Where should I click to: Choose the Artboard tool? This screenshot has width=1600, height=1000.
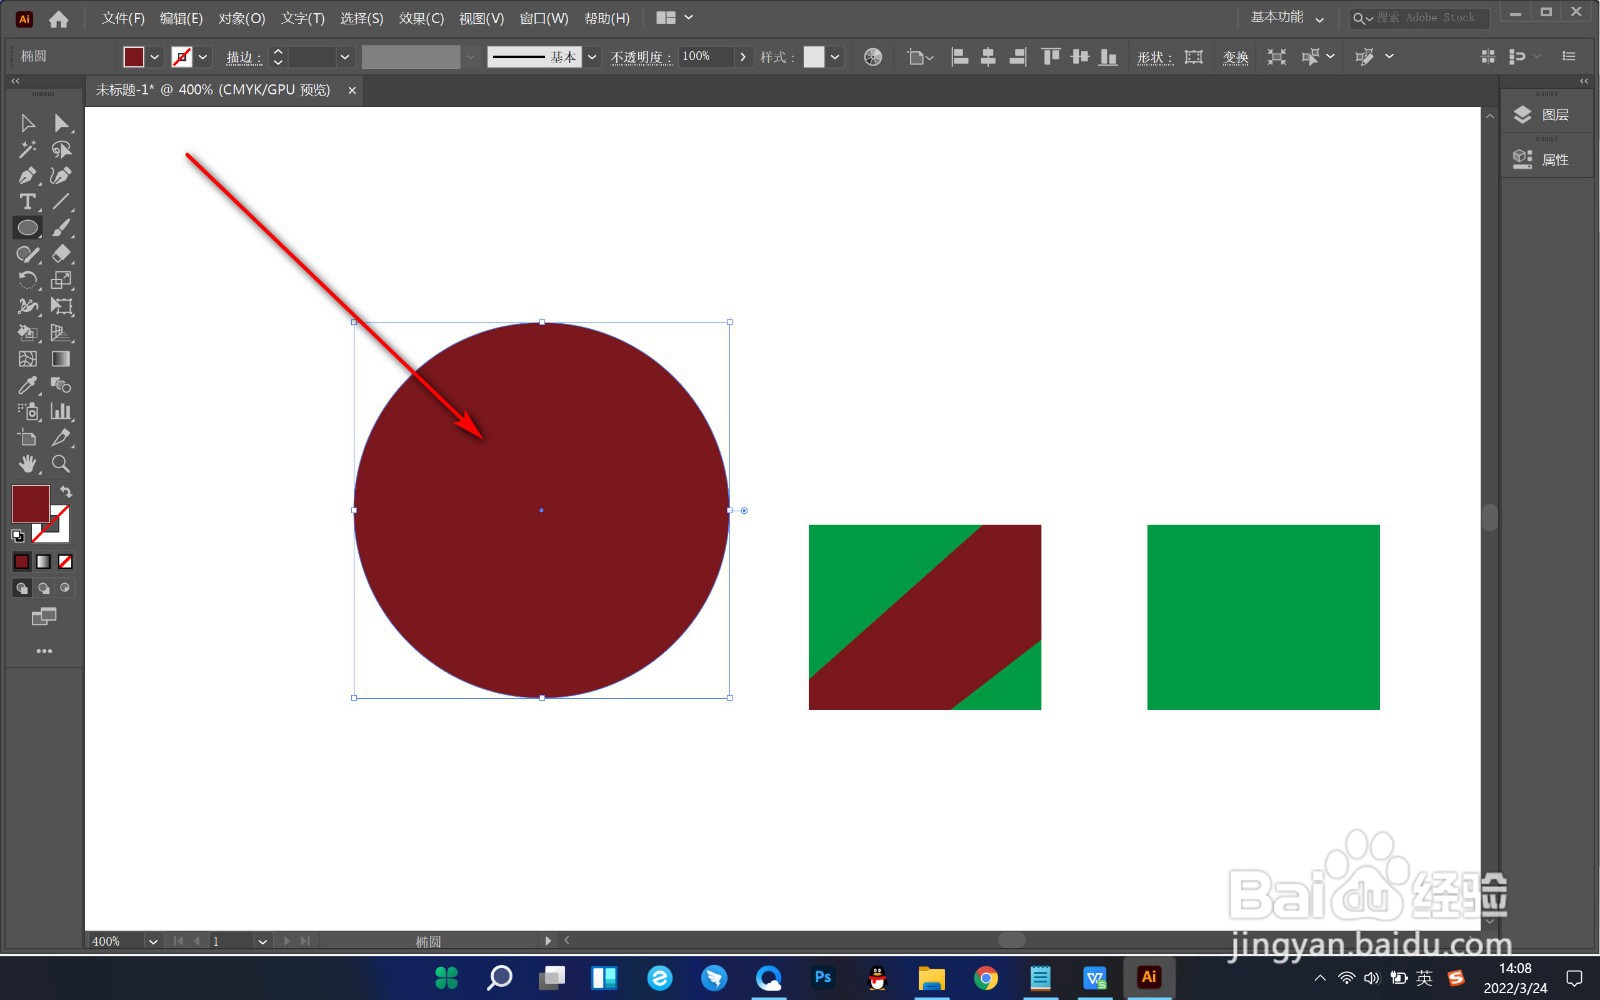28,438
